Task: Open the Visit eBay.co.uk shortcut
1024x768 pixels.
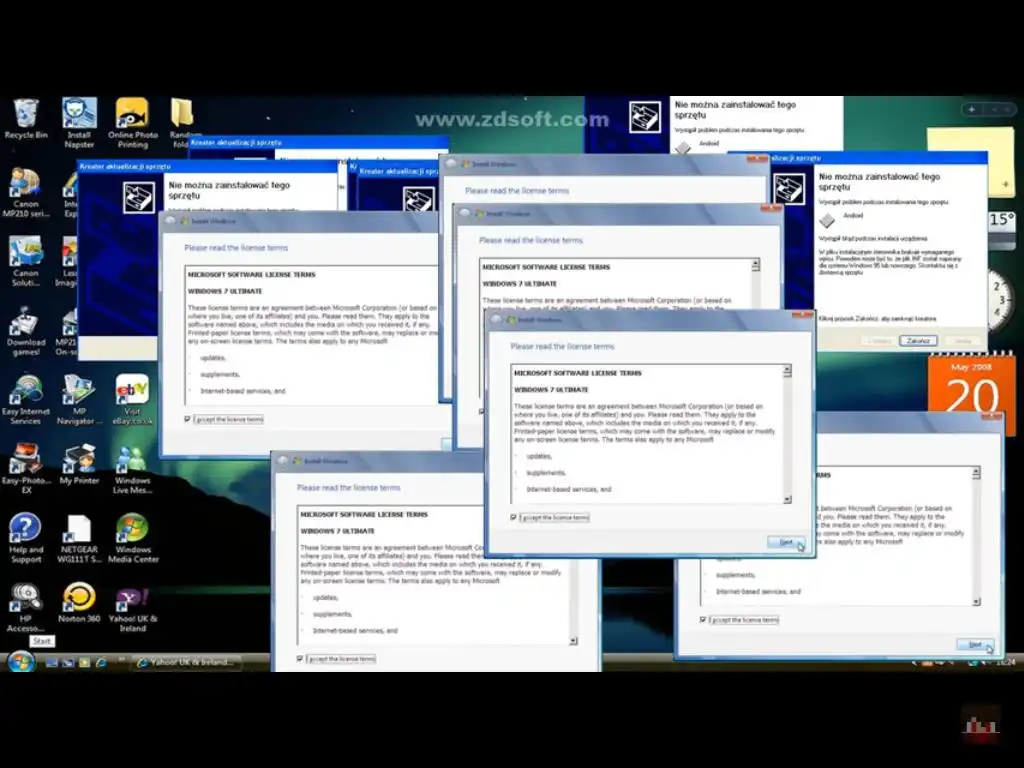Action: point(133,400)
